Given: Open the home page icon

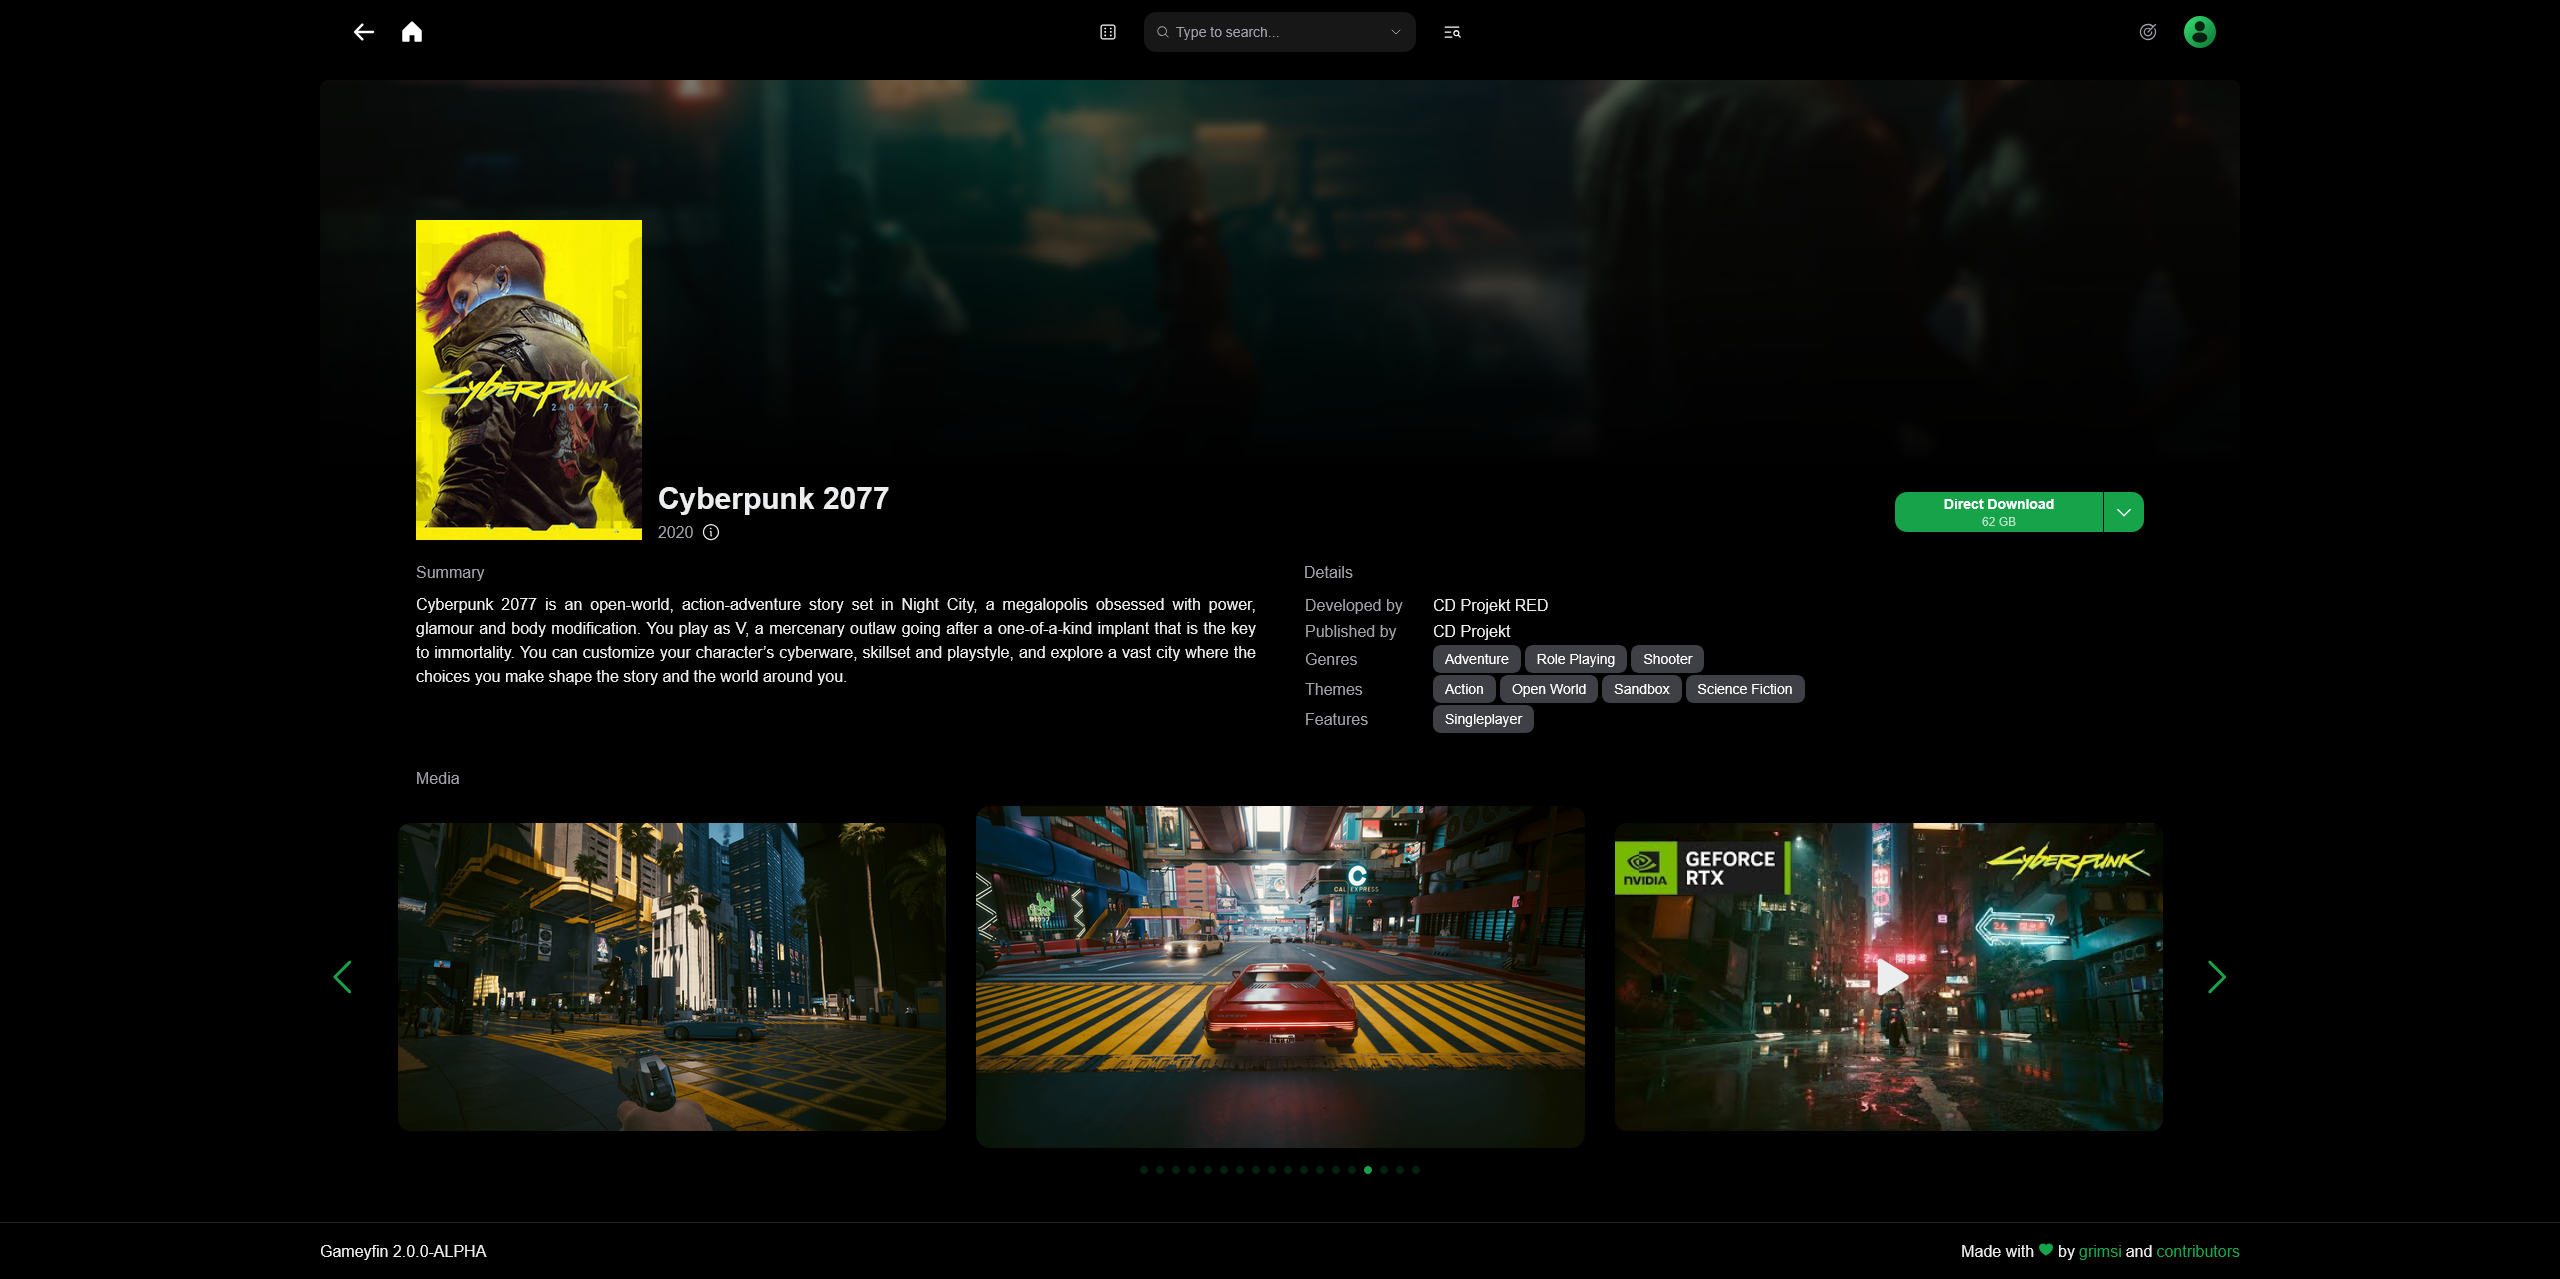Looking at the screenshot, I should point(412,32).
